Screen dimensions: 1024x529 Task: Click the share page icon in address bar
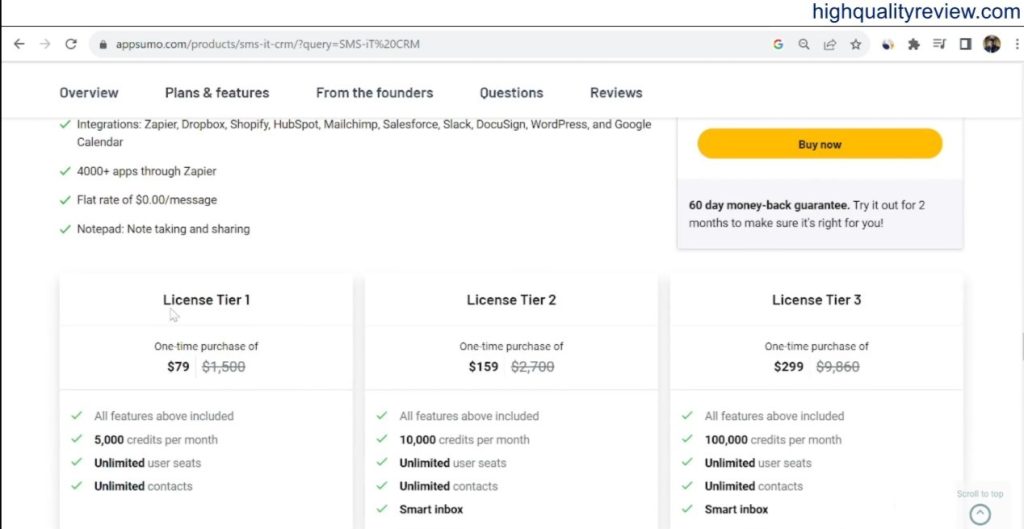click(830, 44)
